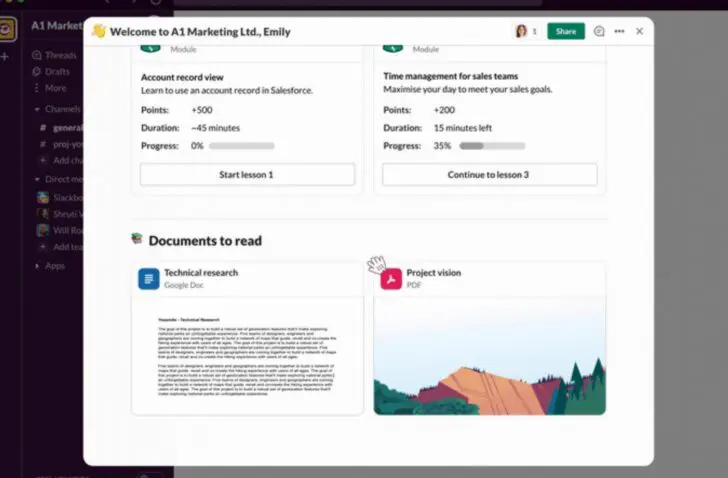Click the Add channels plus icon

pos(43,160)
